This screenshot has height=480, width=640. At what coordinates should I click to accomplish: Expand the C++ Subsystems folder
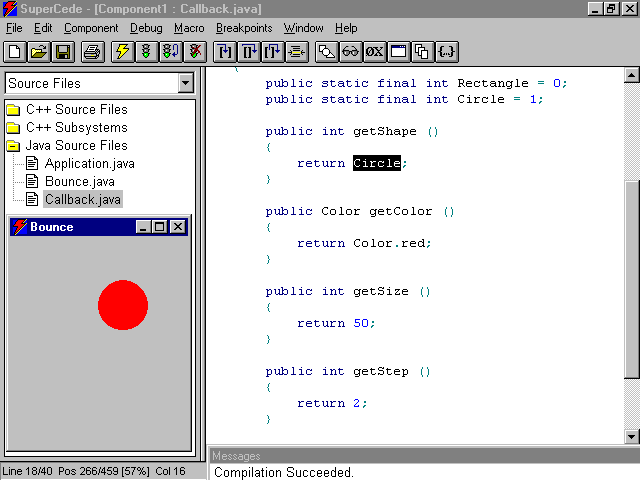point(13,127)
